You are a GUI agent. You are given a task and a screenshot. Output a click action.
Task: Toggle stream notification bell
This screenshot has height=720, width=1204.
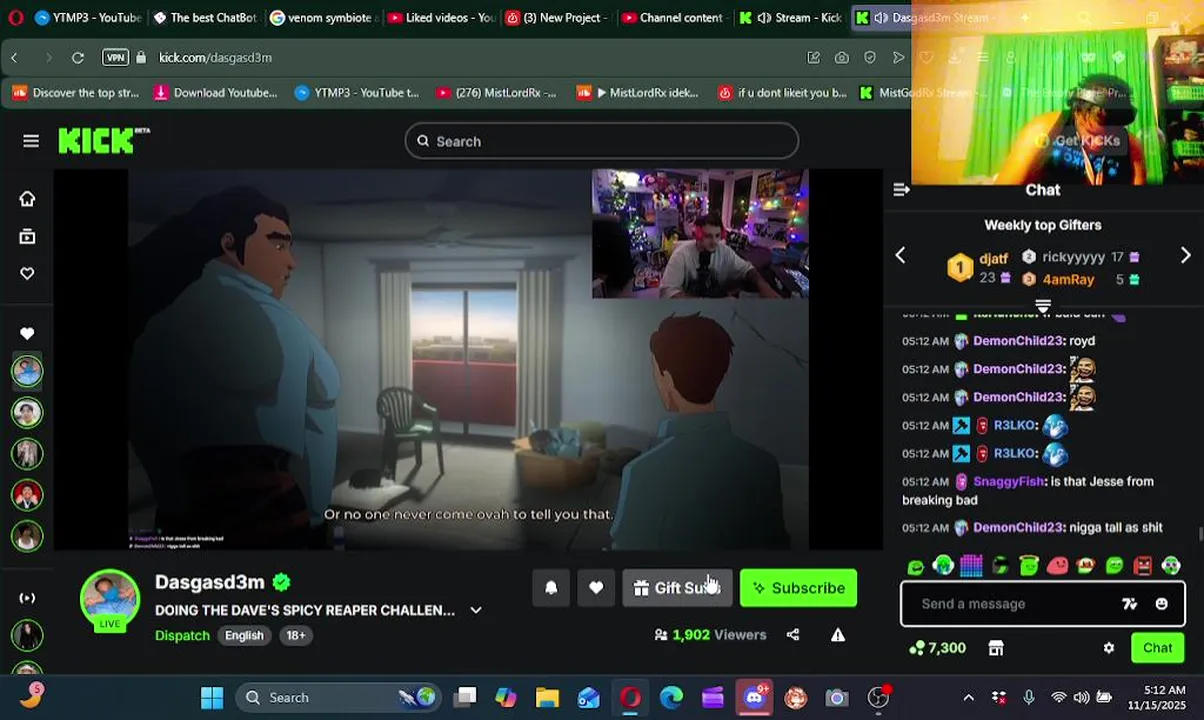551,588
